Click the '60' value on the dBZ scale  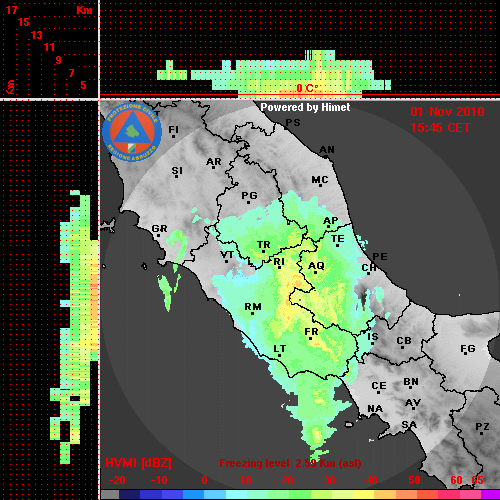pyautogui.click(x=456, y=480)
